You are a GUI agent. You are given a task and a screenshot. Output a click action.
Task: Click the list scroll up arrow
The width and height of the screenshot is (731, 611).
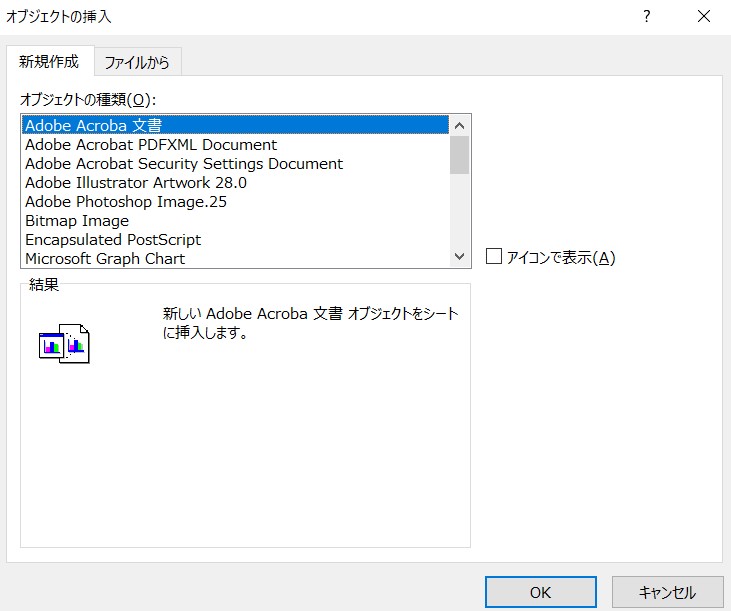(x=459, y=125)
